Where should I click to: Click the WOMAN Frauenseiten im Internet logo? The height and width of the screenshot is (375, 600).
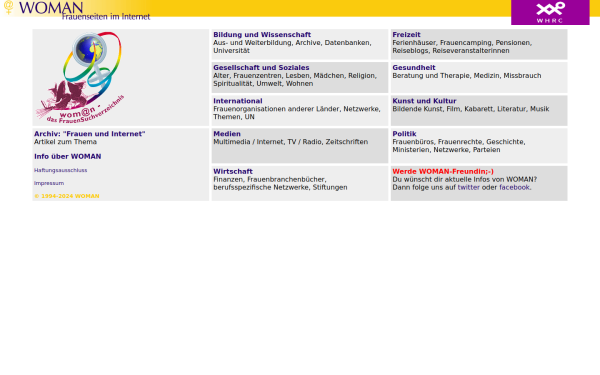tap(77, 10)
